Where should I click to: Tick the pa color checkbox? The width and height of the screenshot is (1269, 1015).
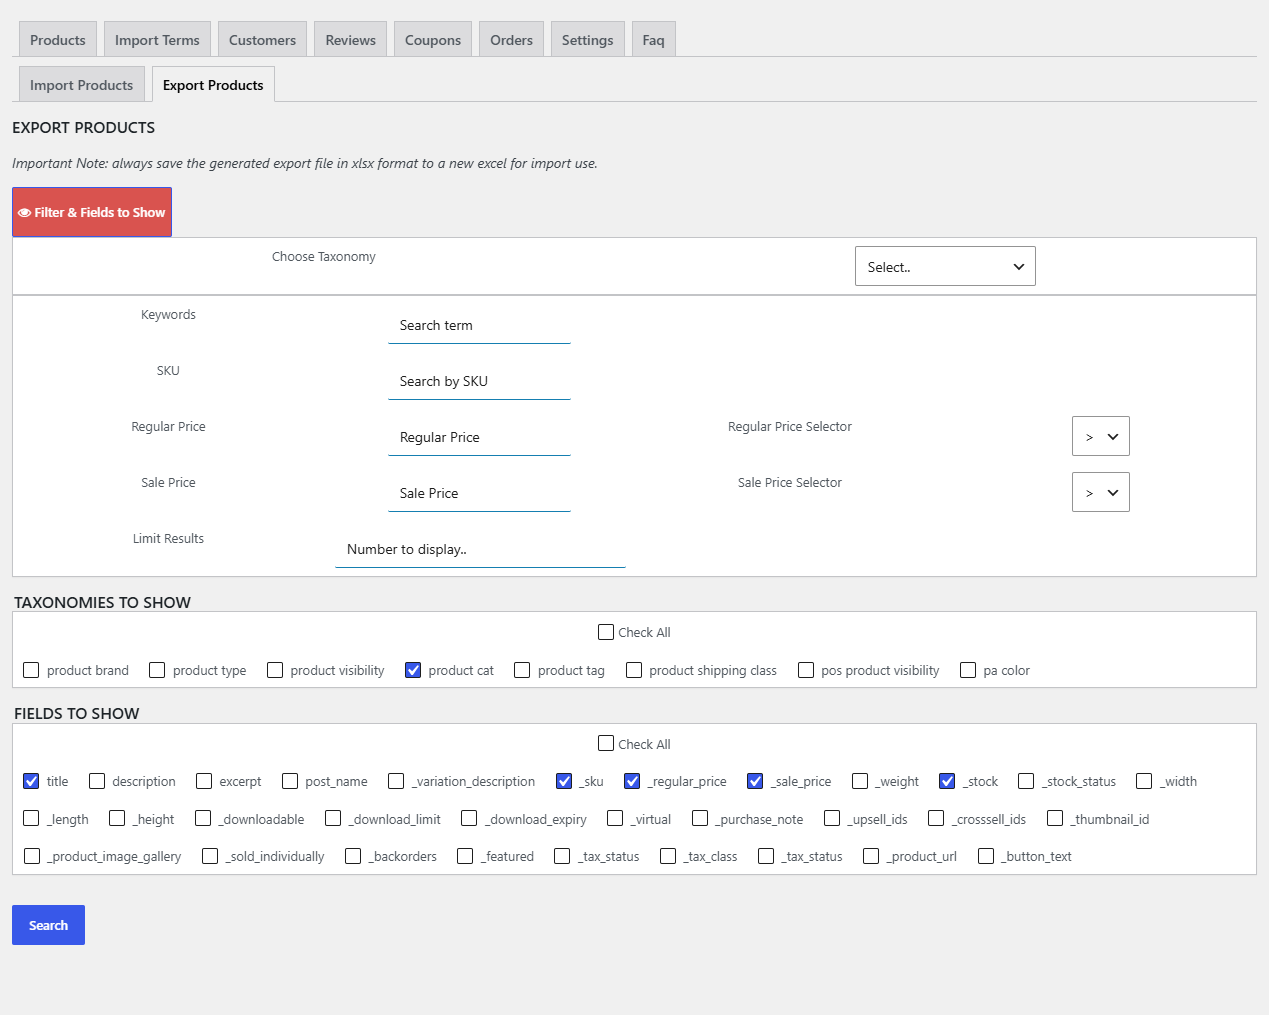click(968, 670)
